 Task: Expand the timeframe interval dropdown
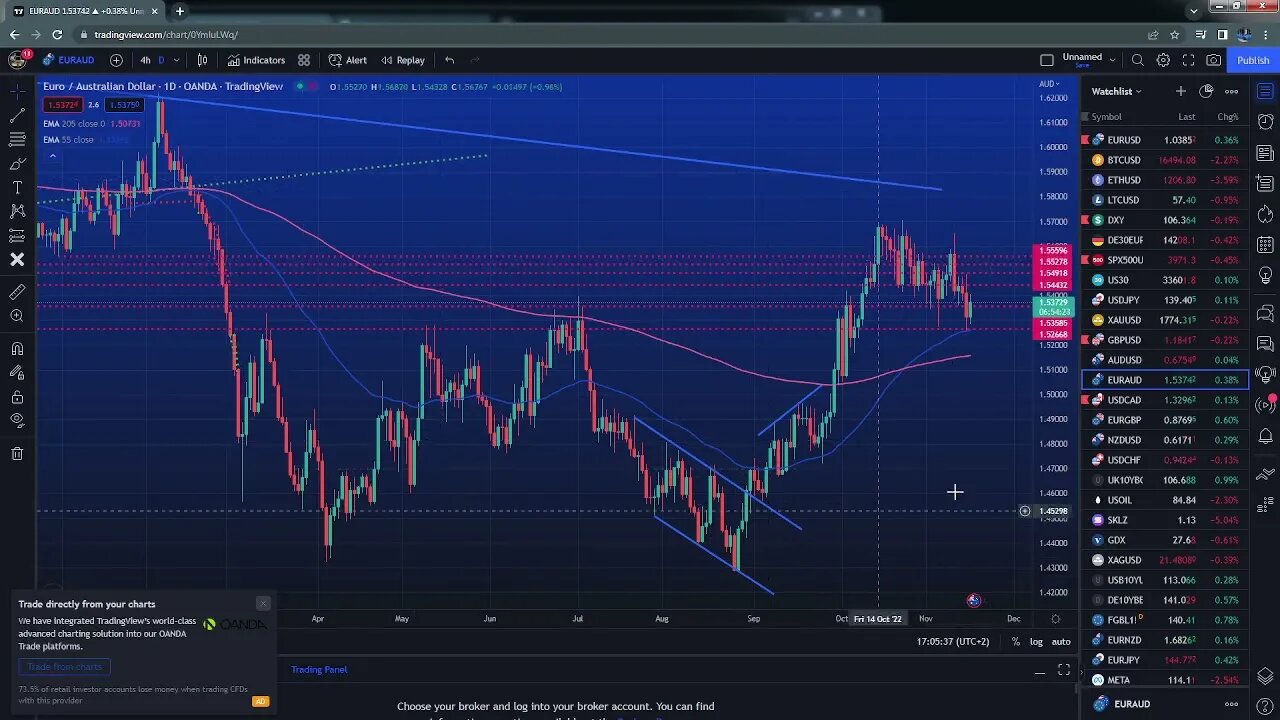[176, 60]
